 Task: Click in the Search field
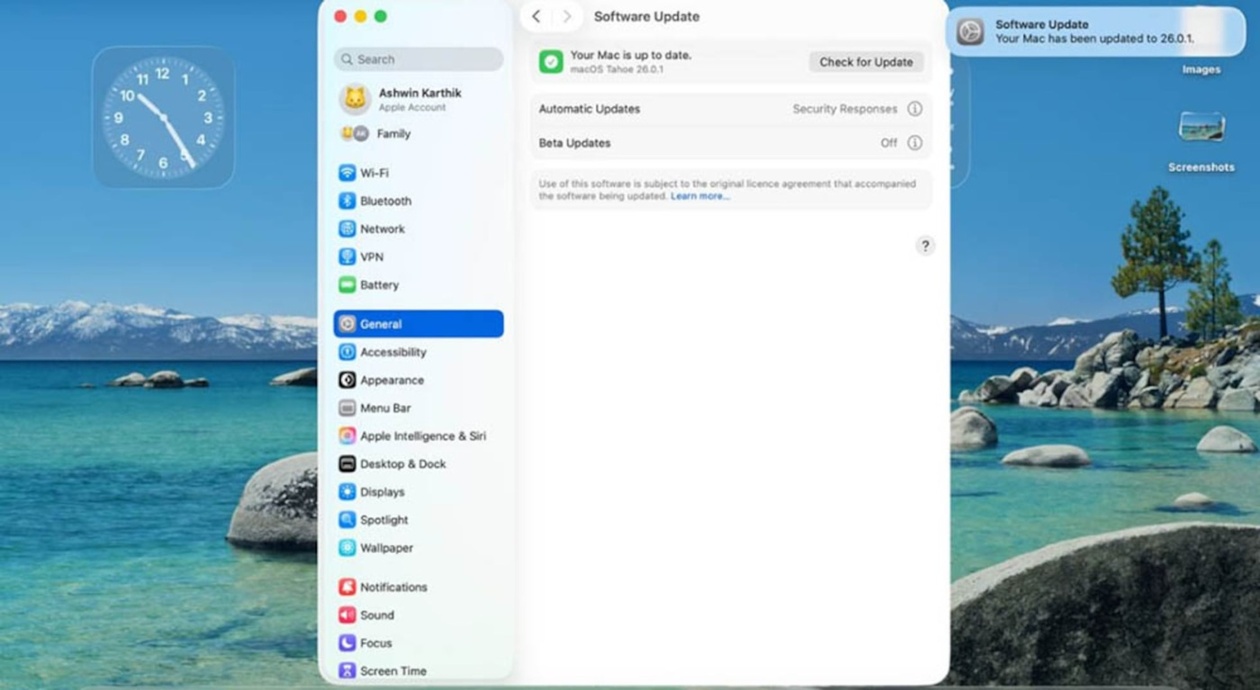(418, 59)
